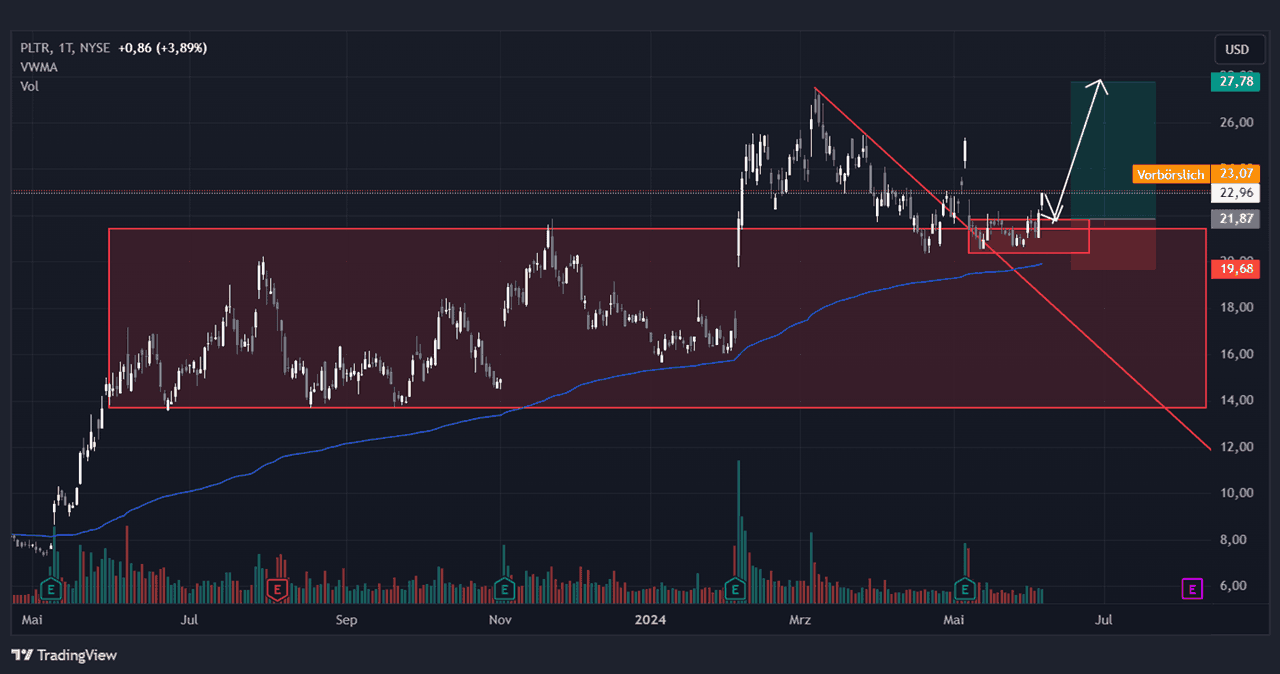Click the purple upcoming earnings E marker
1280x674 pixels.
click(x=1192, y=589)
